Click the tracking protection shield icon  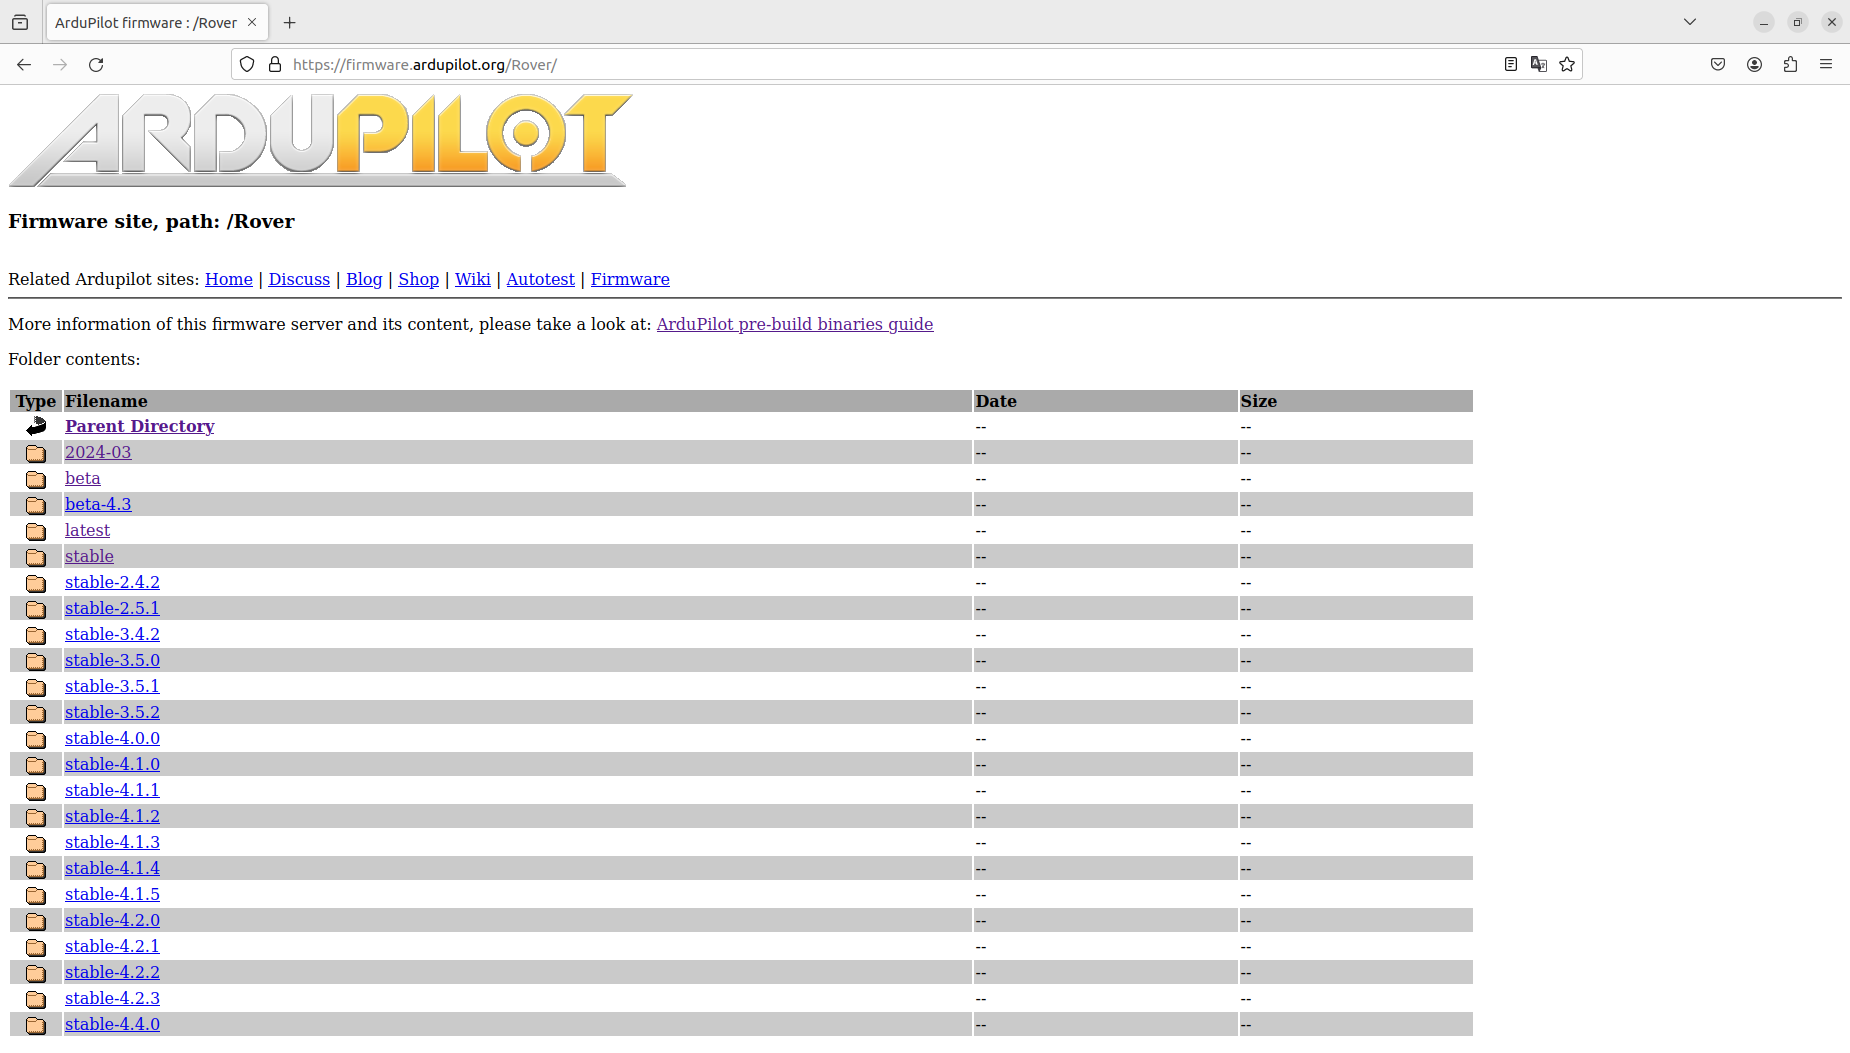[247, 65]
